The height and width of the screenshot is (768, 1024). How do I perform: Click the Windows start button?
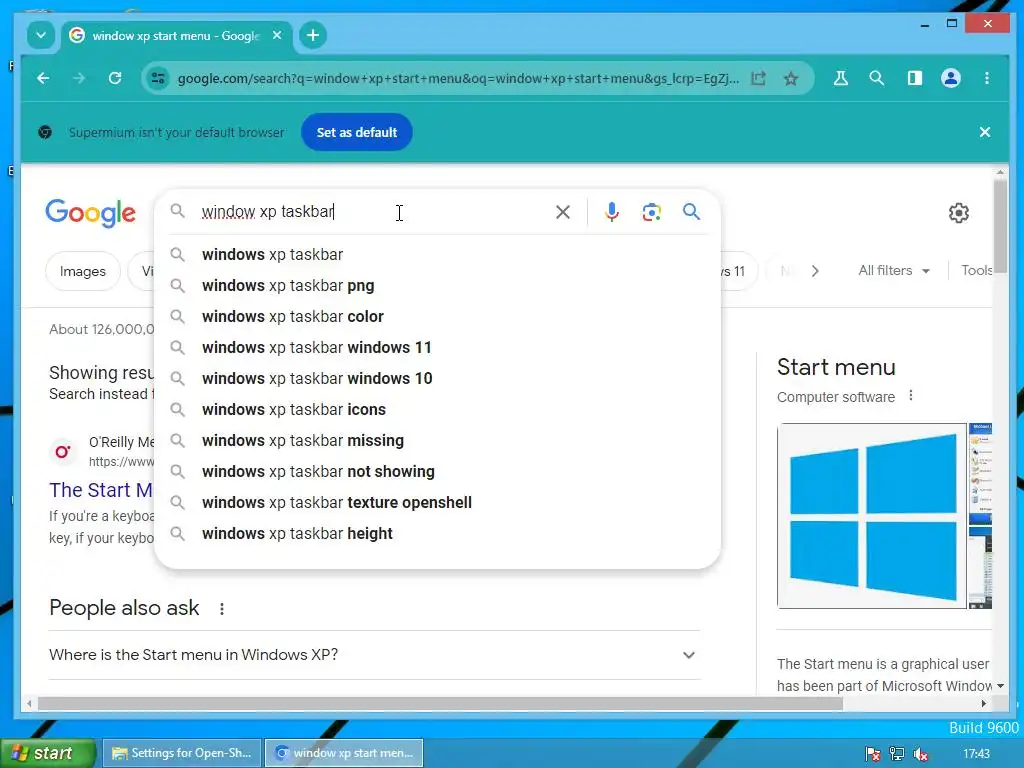click(x=48, y=753)
